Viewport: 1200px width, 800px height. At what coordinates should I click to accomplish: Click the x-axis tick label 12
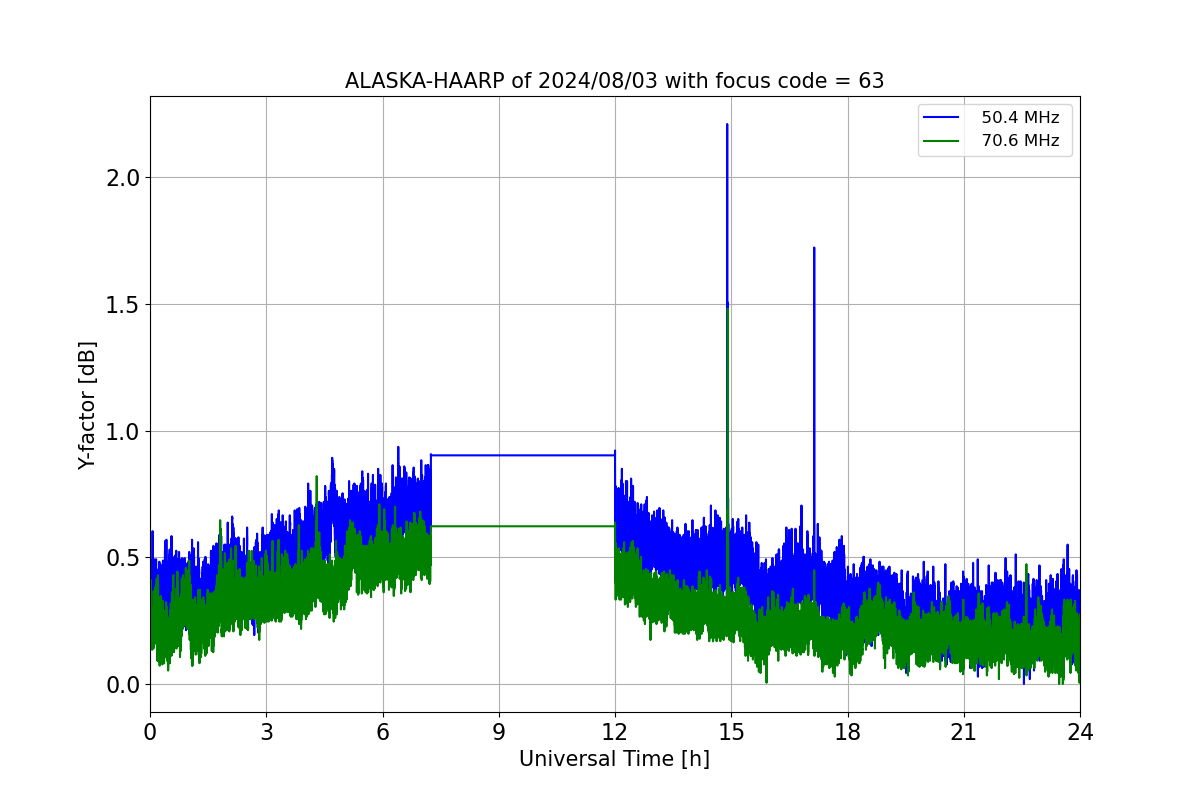[x=615, y=732]
